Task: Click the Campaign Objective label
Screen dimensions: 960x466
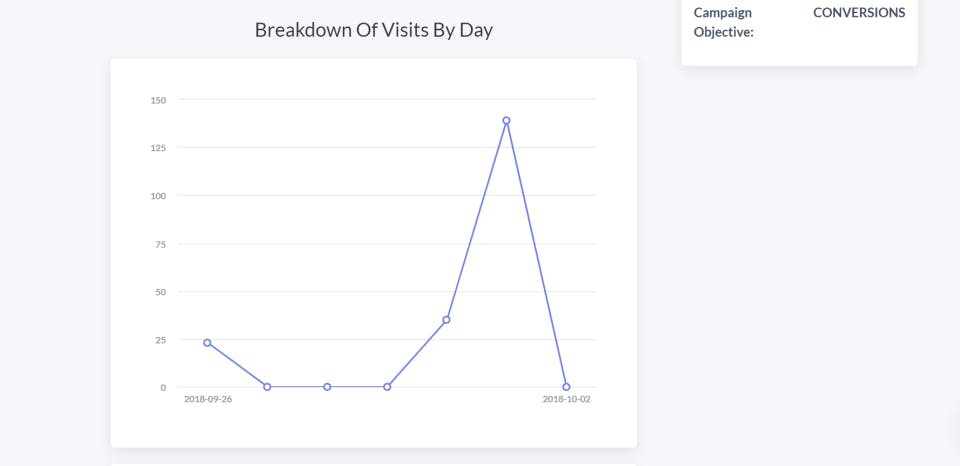Action: (x=724, y=22)
